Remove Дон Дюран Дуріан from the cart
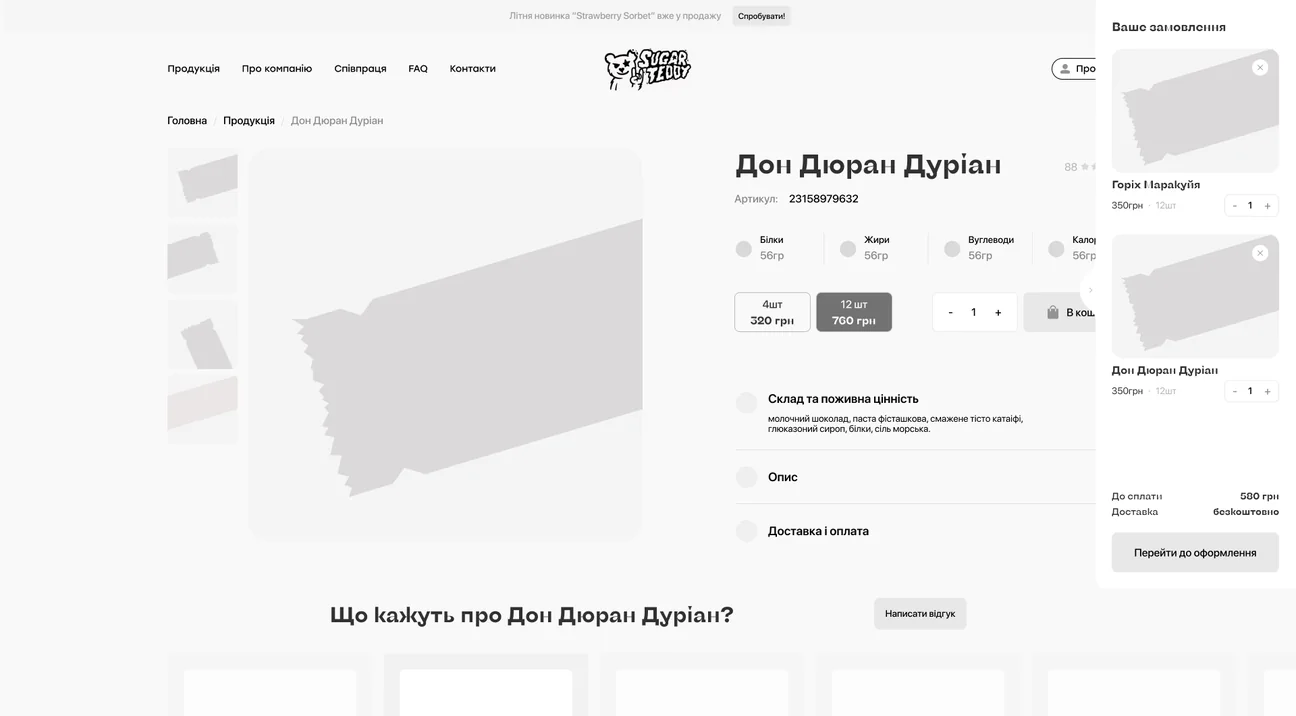1296x716 pixels. coord(1260,253)
